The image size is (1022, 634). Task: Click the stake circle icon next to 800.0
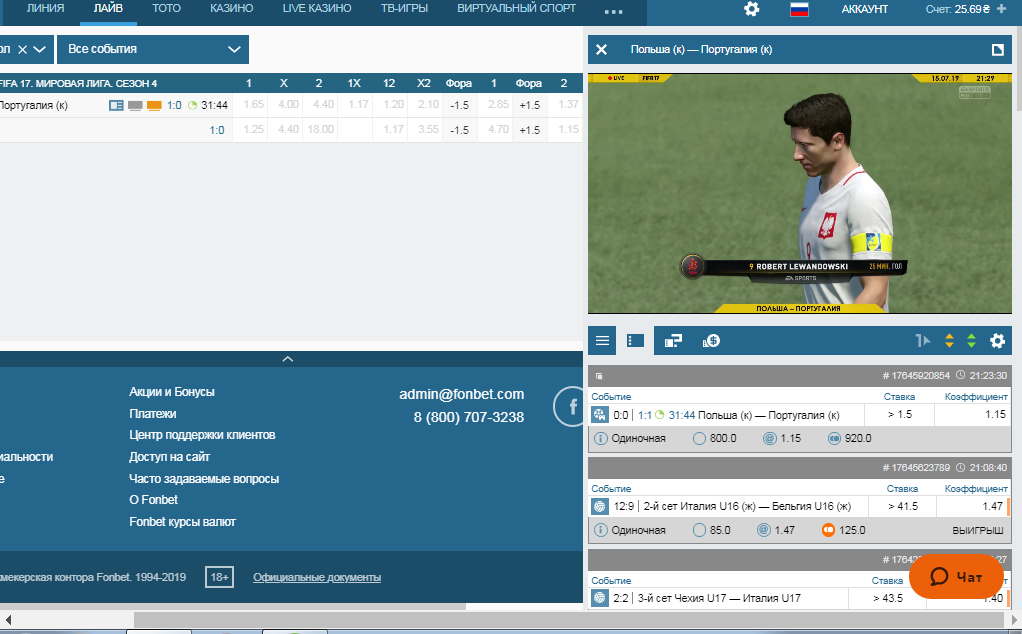tap(699, 439)
